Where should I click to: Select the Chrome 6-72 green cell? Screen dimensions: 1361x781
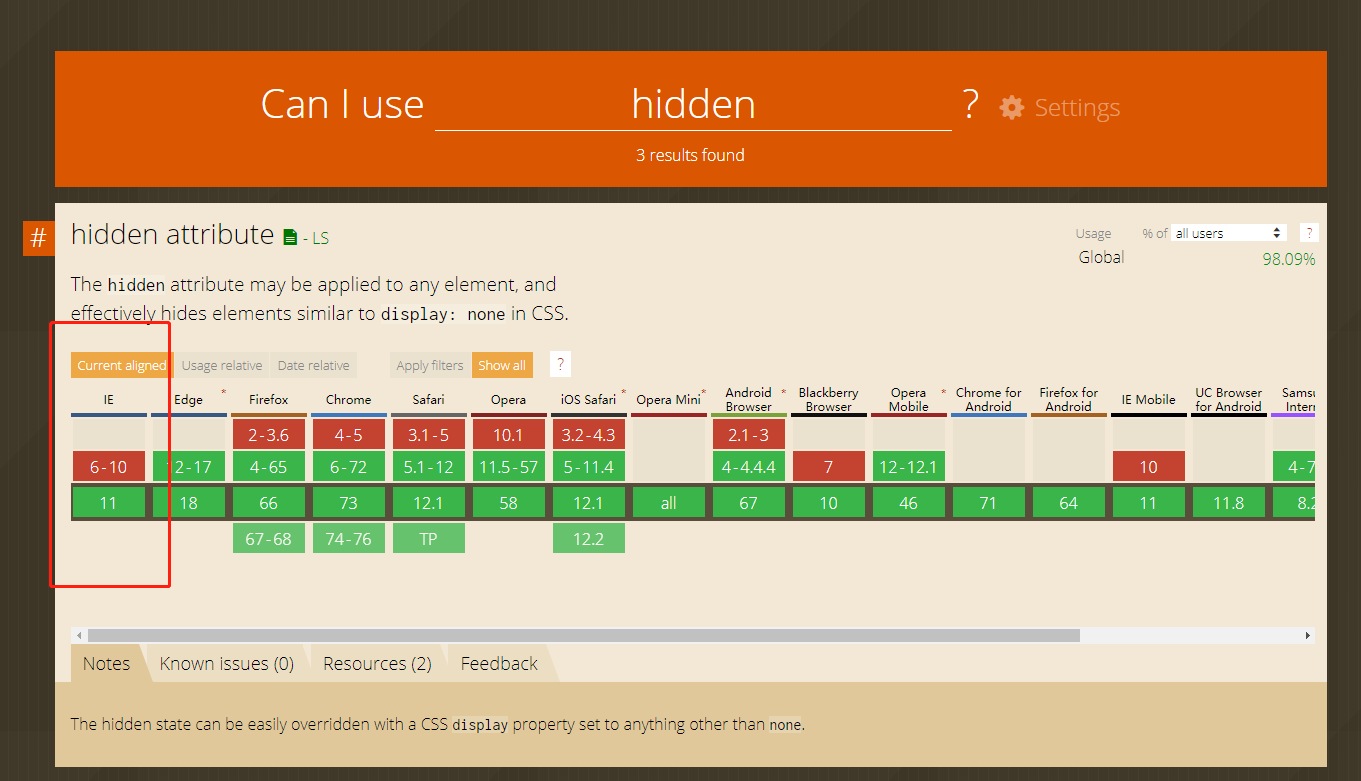[349, 467]
